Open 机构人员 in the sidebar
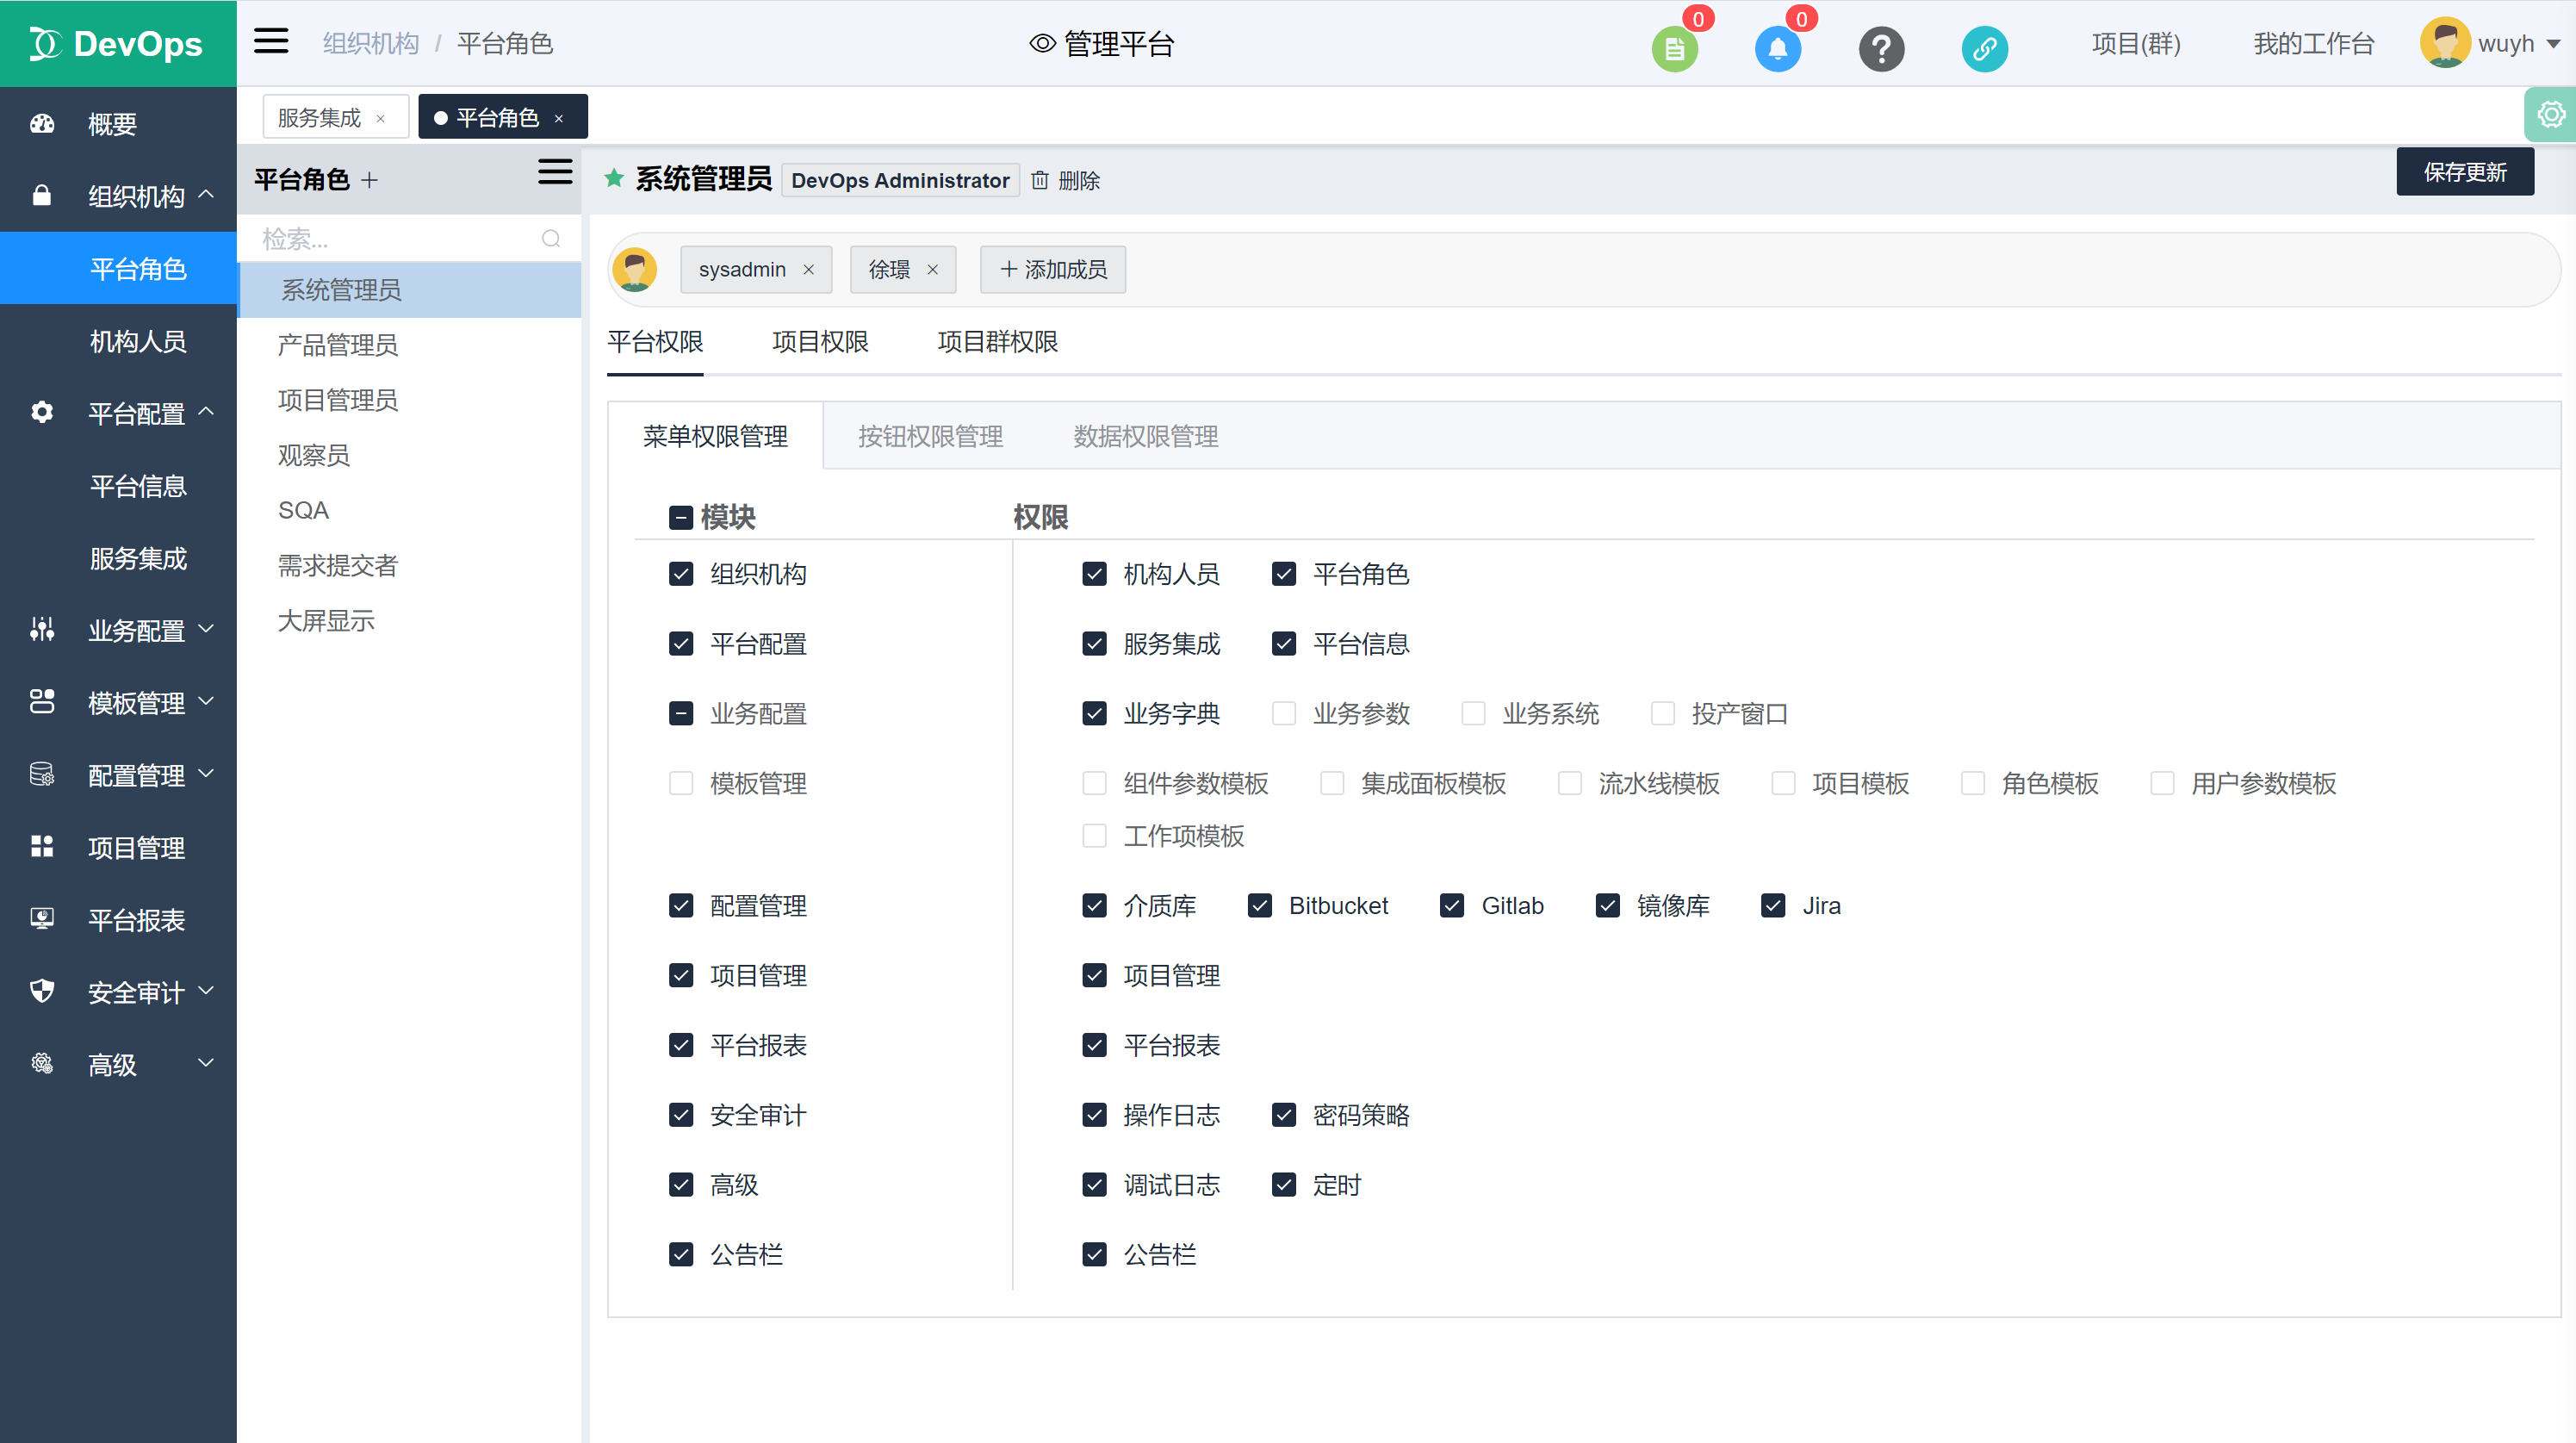2576x1443 pixels. click(x=138, y=341)
